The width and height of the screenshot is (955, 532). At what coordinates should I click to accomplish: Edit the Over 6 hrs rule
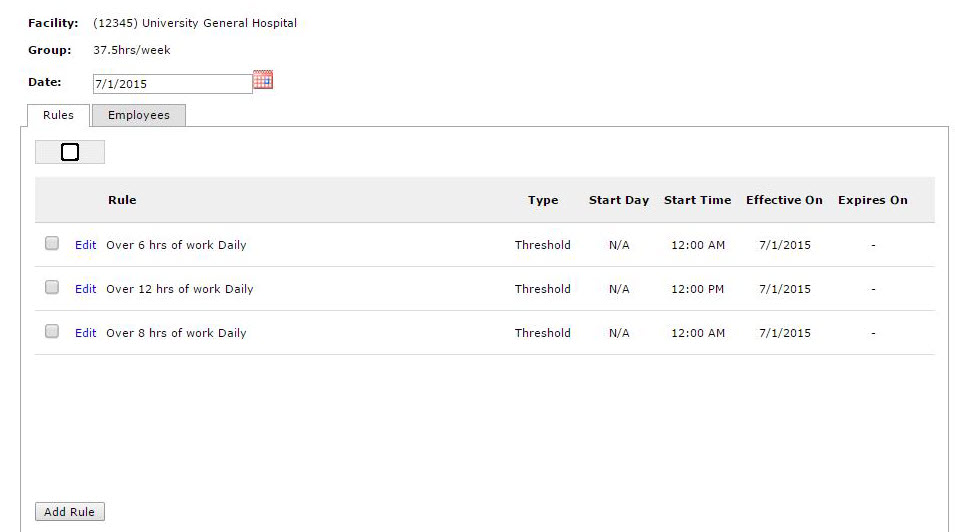(86, 245)
